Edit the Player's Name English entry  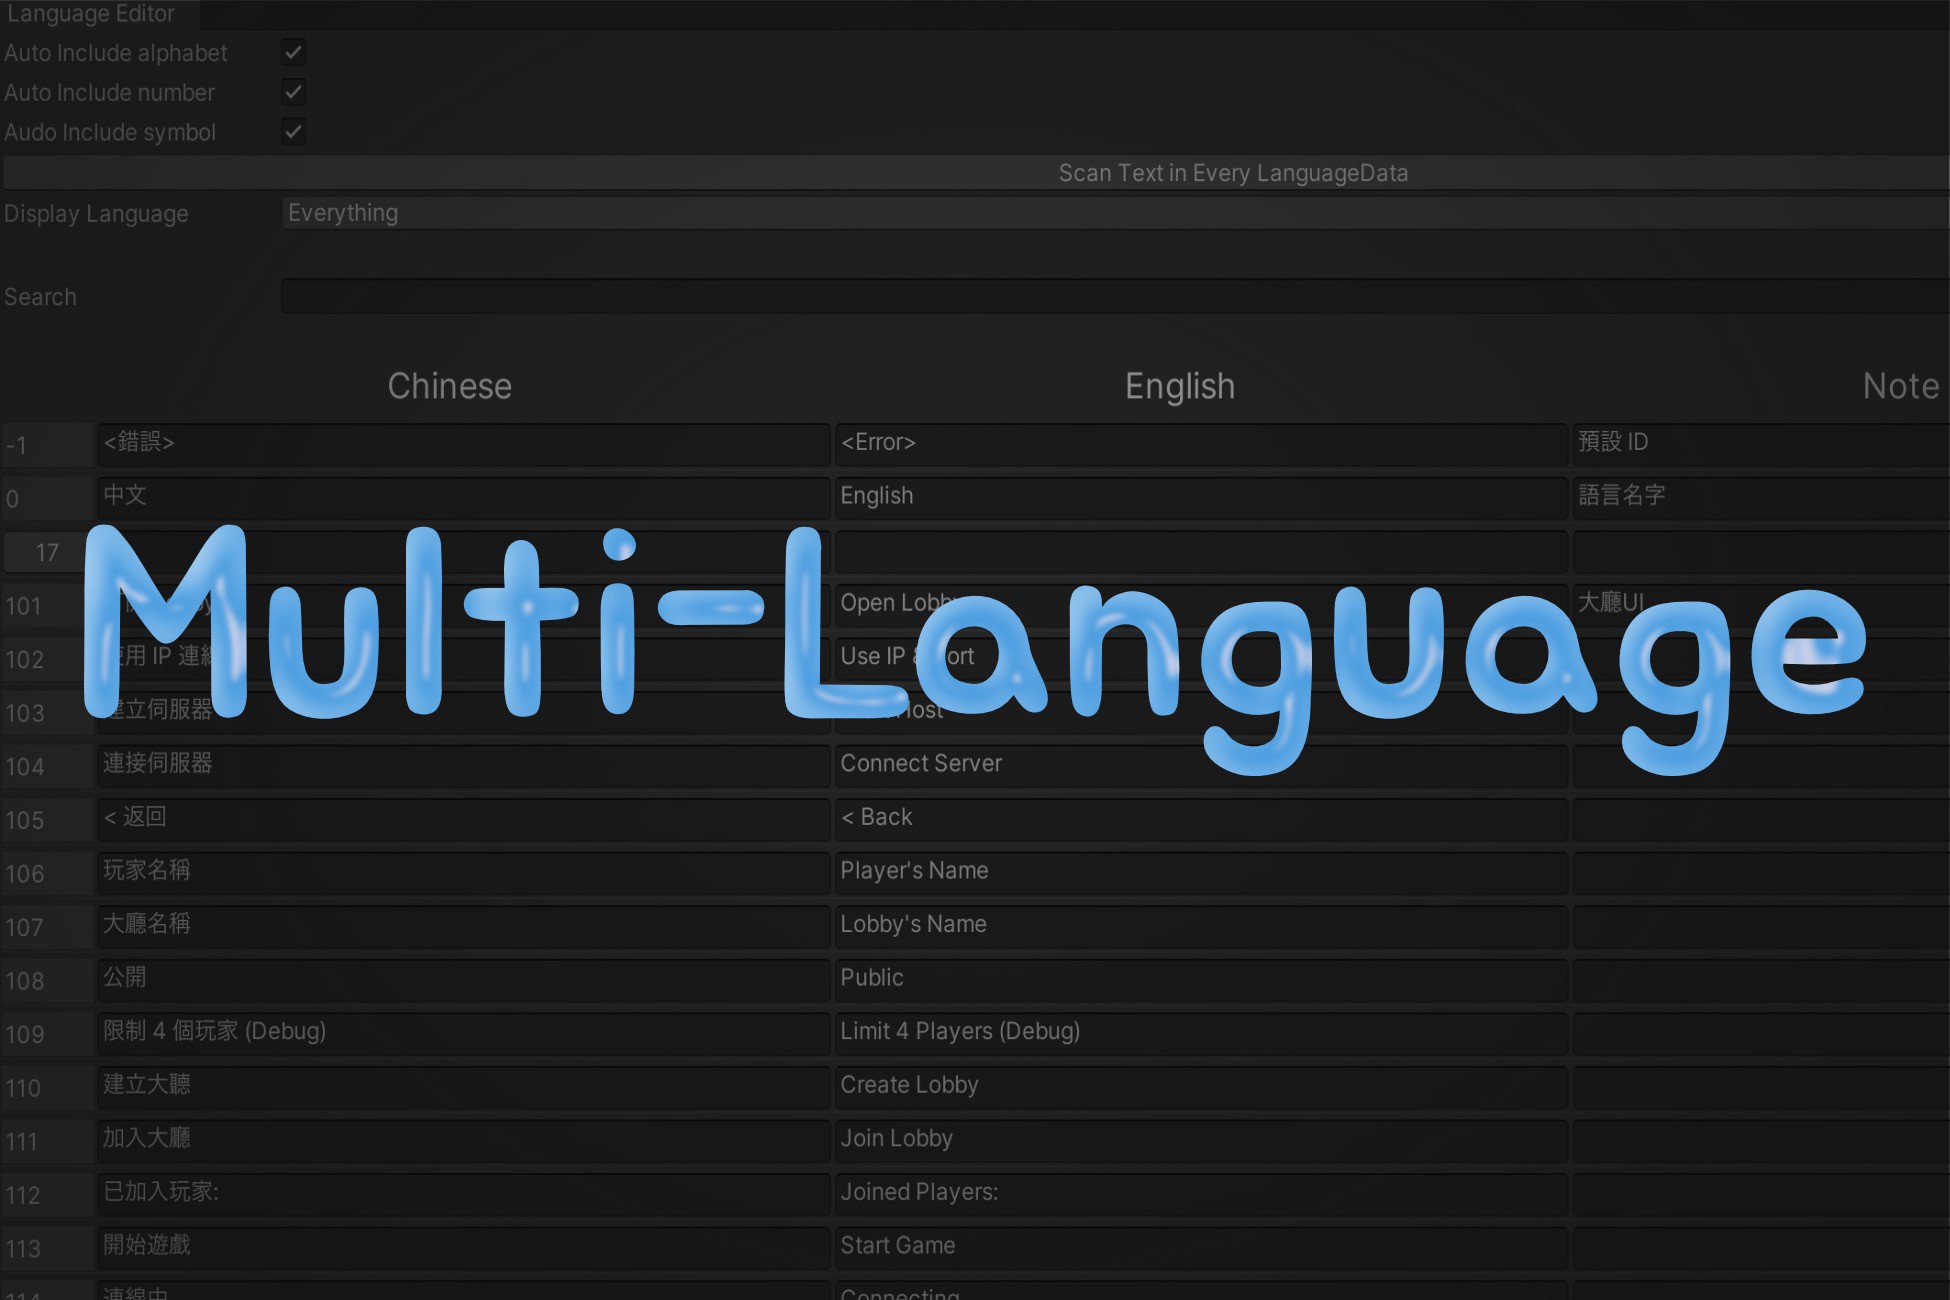pyautogui.click(x=1200, y=871)
